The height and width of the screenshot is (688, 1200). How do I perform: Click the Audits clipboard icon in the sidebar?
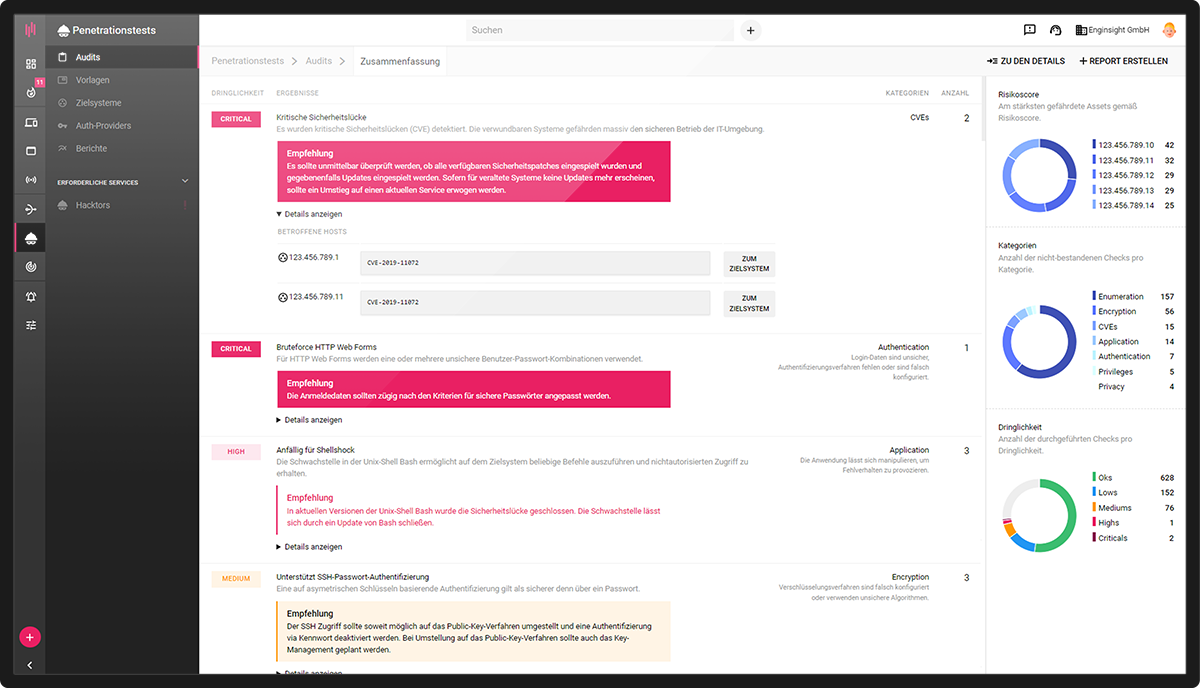(63, 57)
